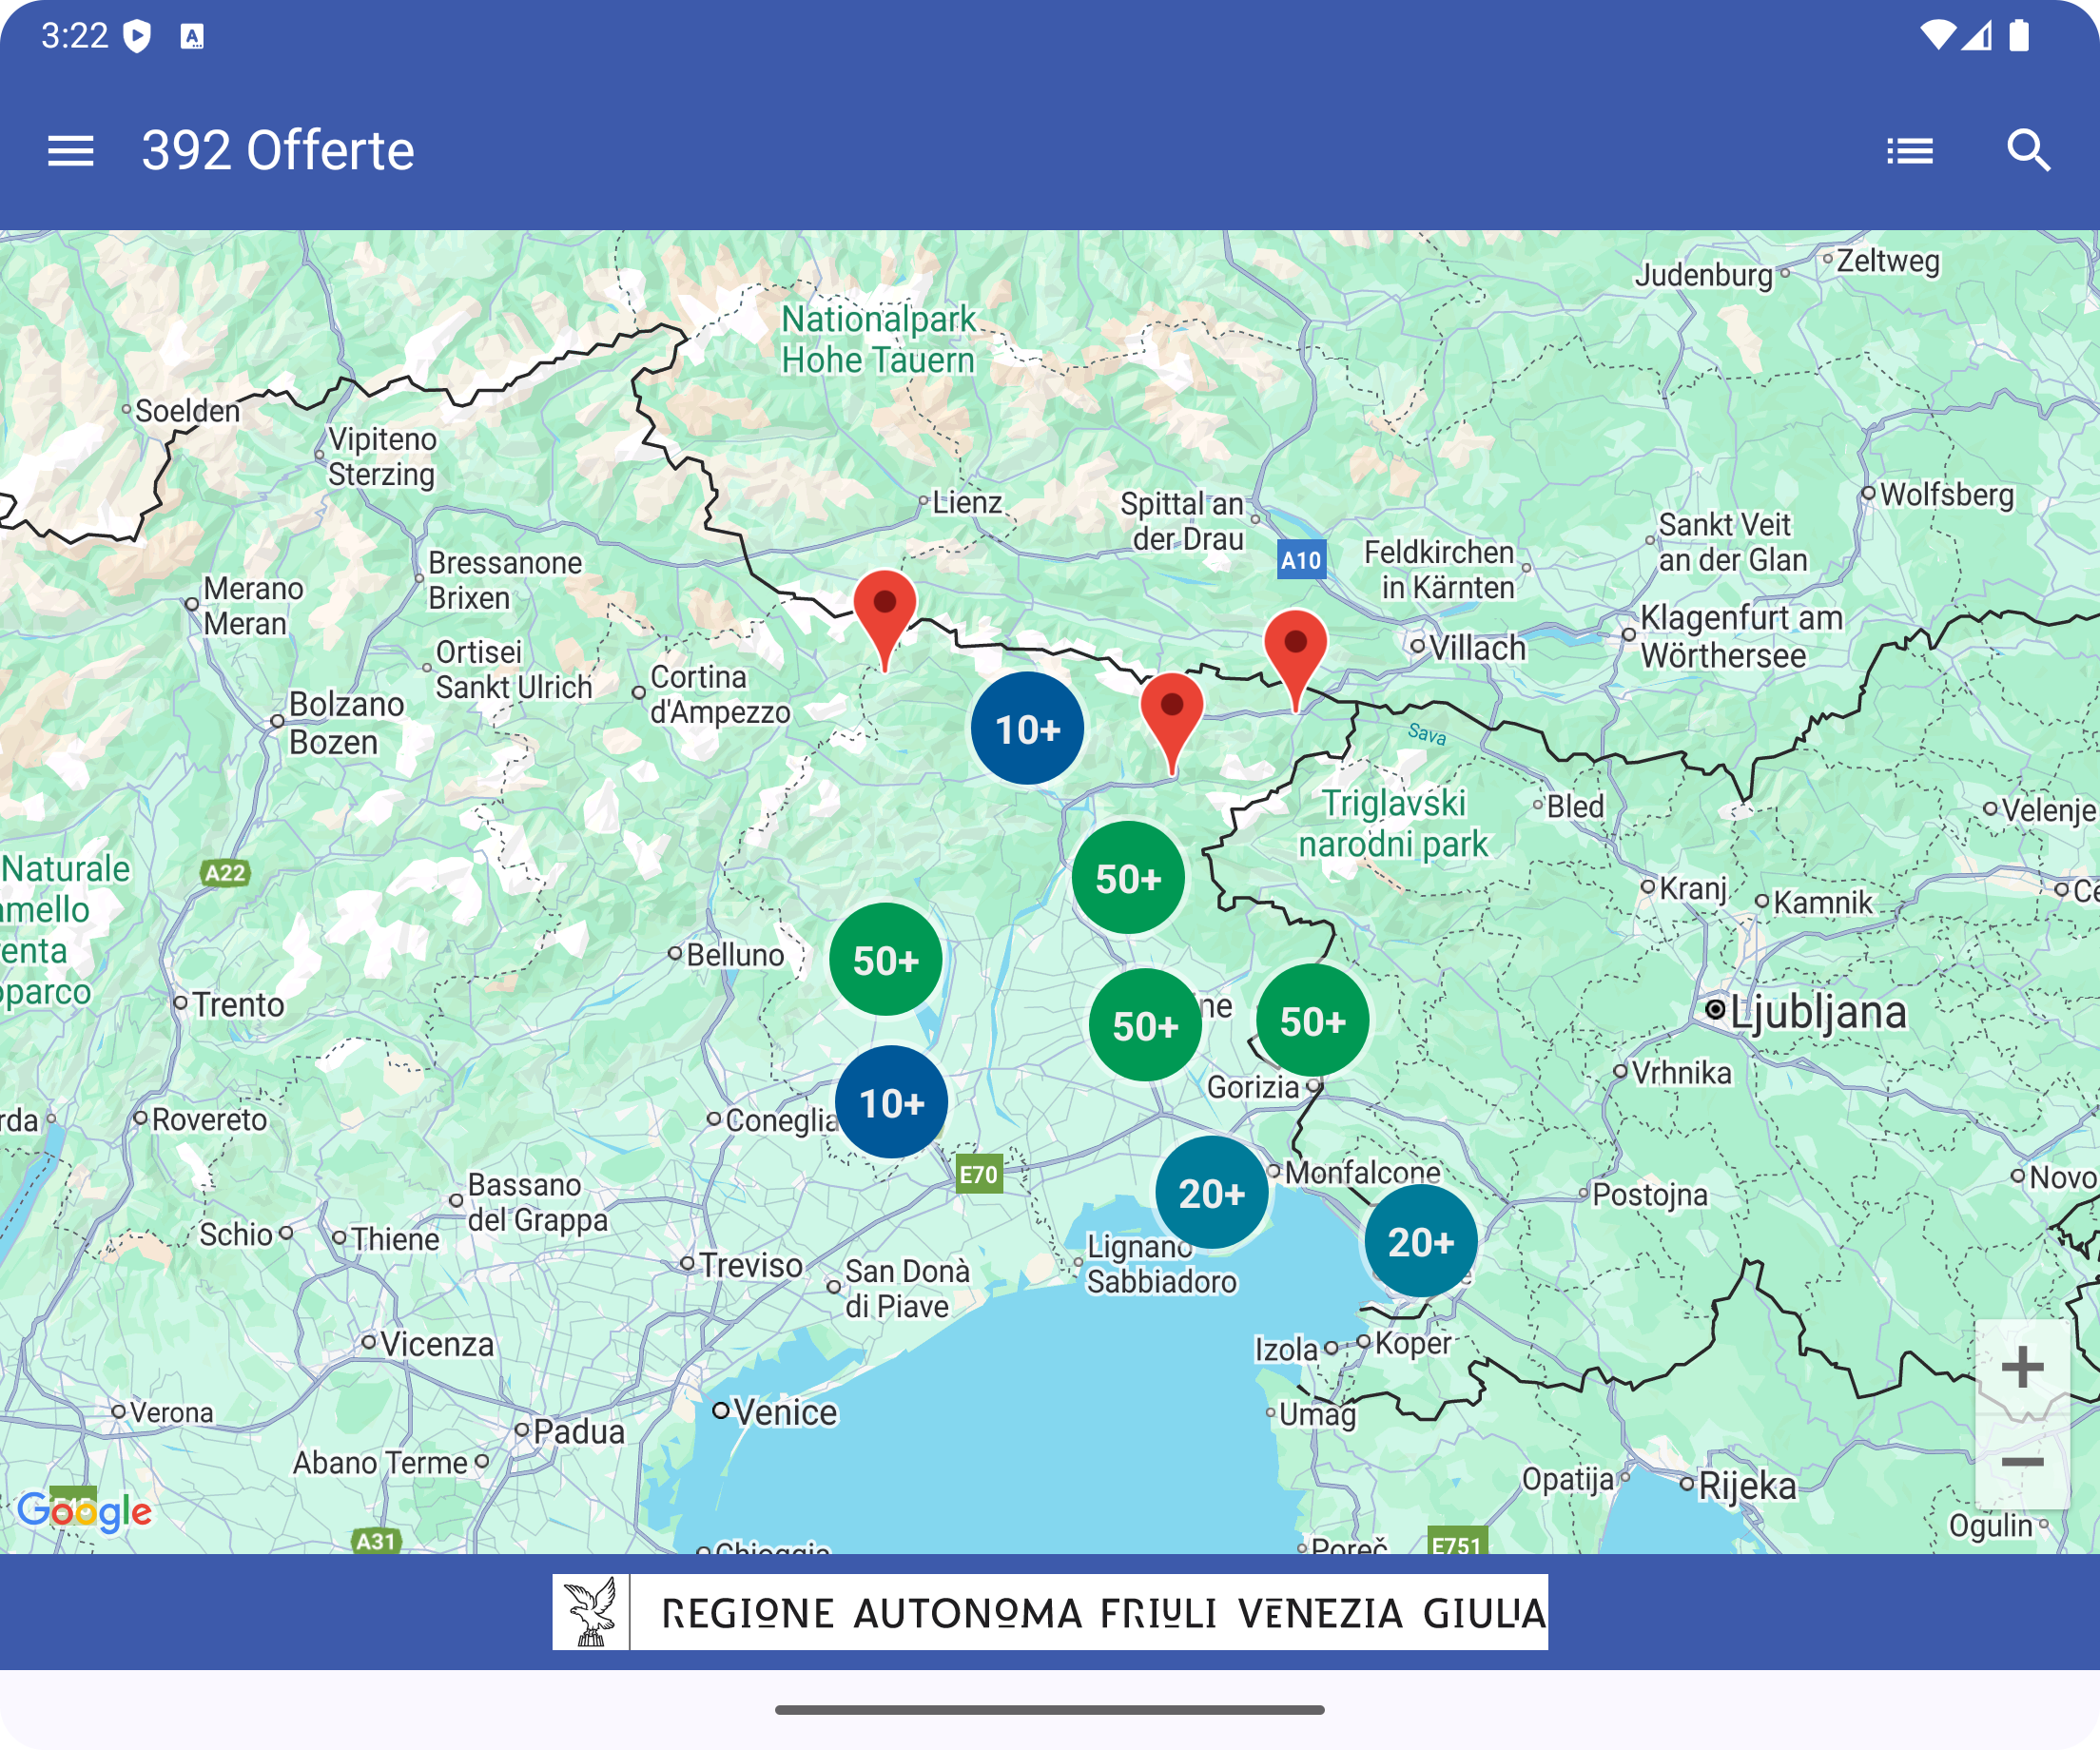Expand blue 10+ cluster near Conegliano
The image size is (2100, 1750).
click(x=891, y=1103)
